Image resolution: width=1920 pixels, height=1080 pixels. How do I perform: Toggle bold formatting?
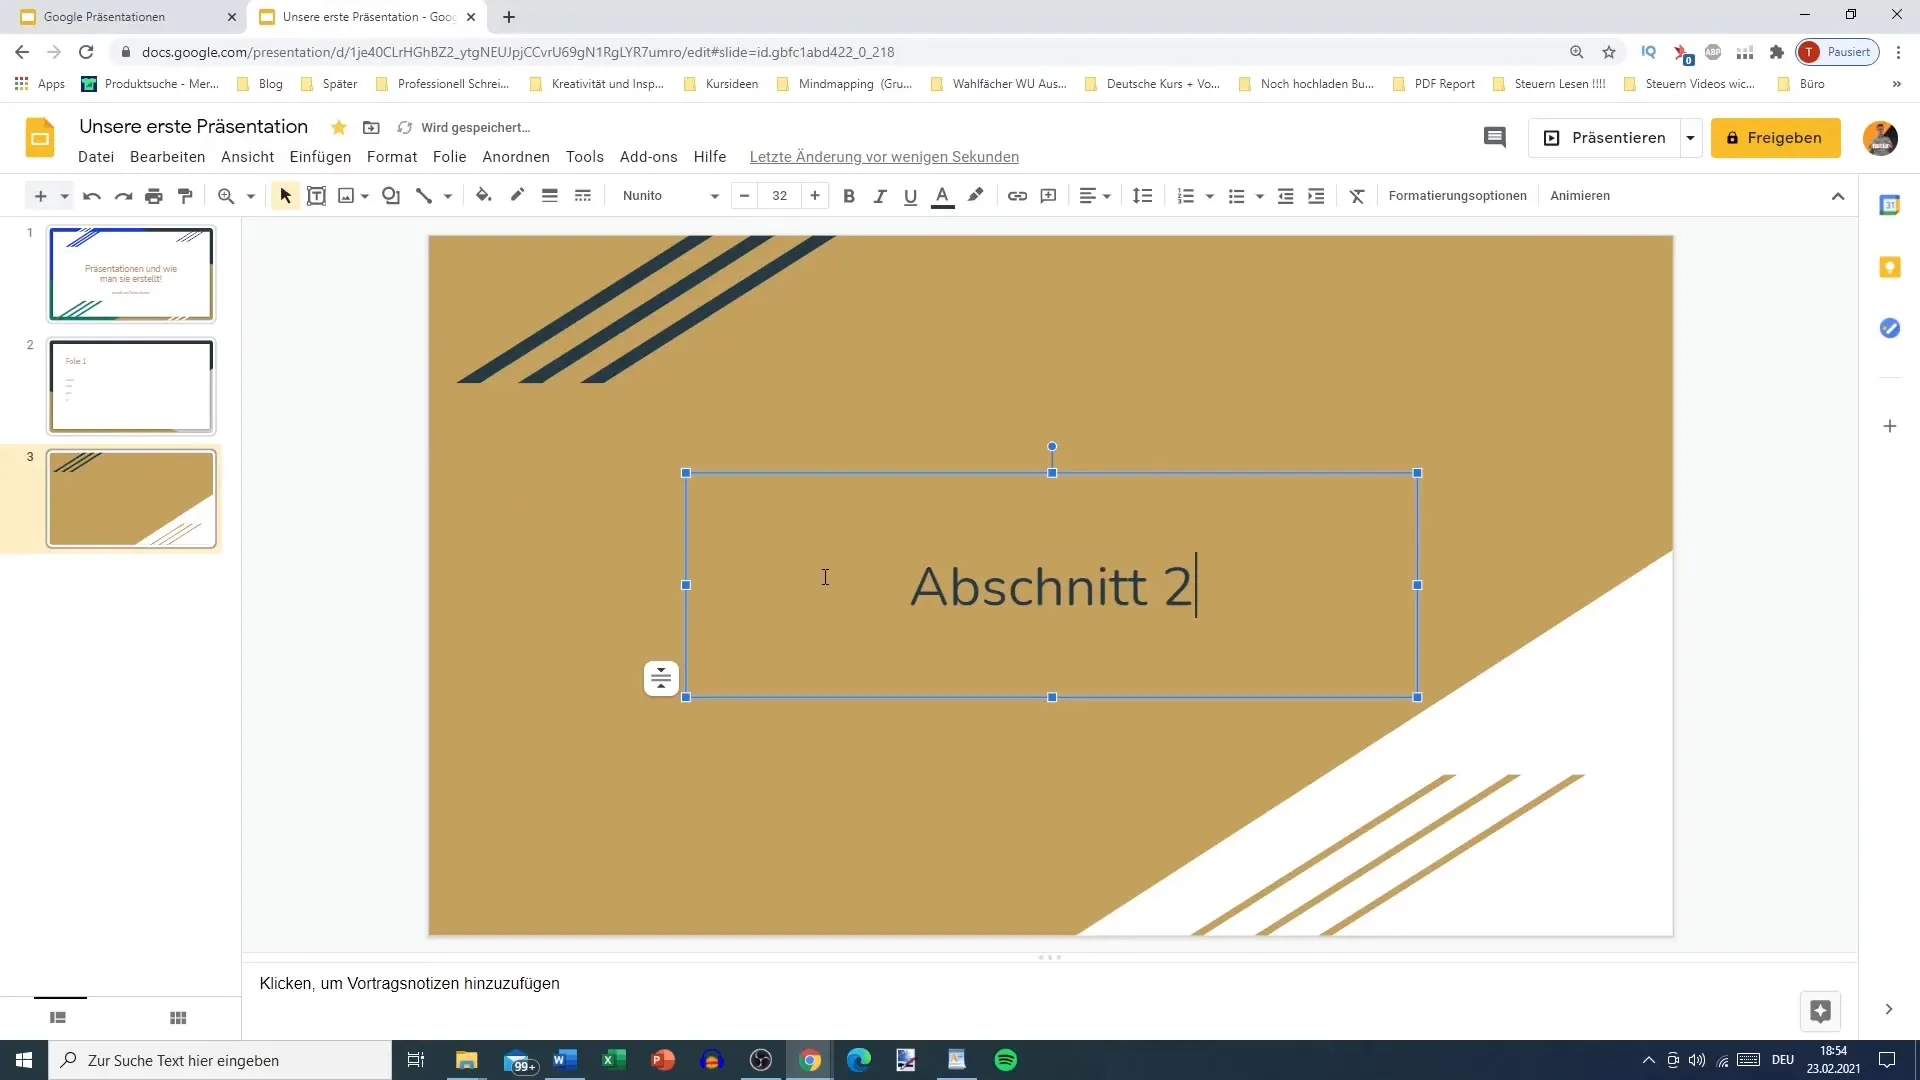point(849,196)
